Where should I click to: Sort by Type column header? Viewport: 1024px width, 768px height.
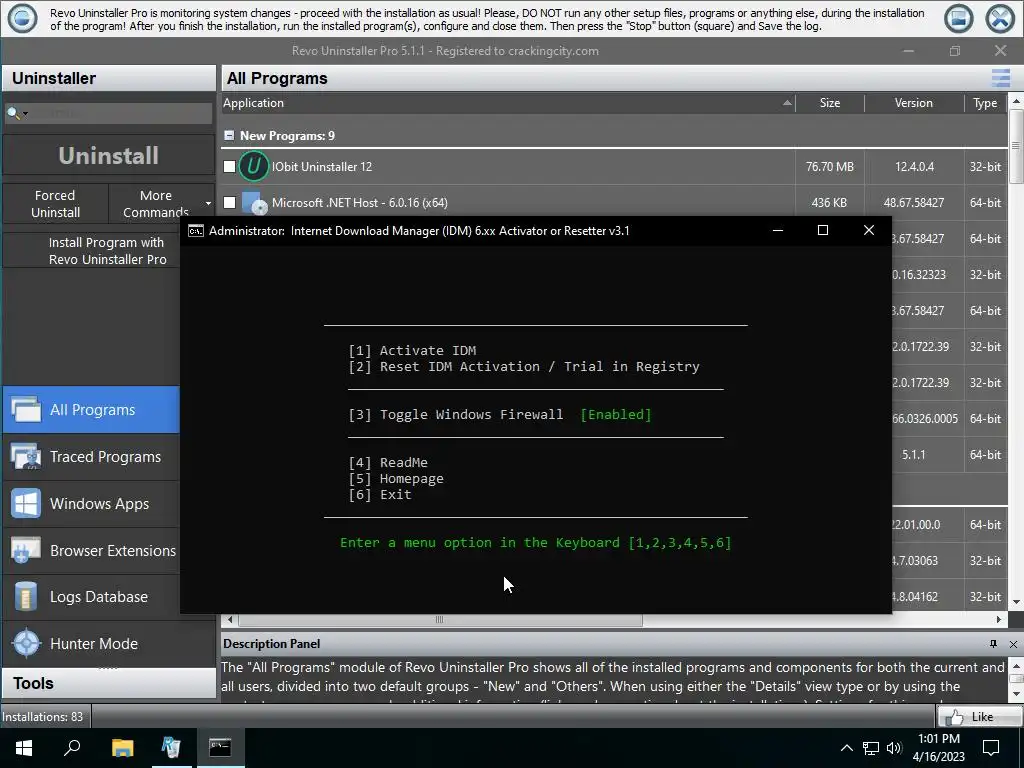click(985, 103)
